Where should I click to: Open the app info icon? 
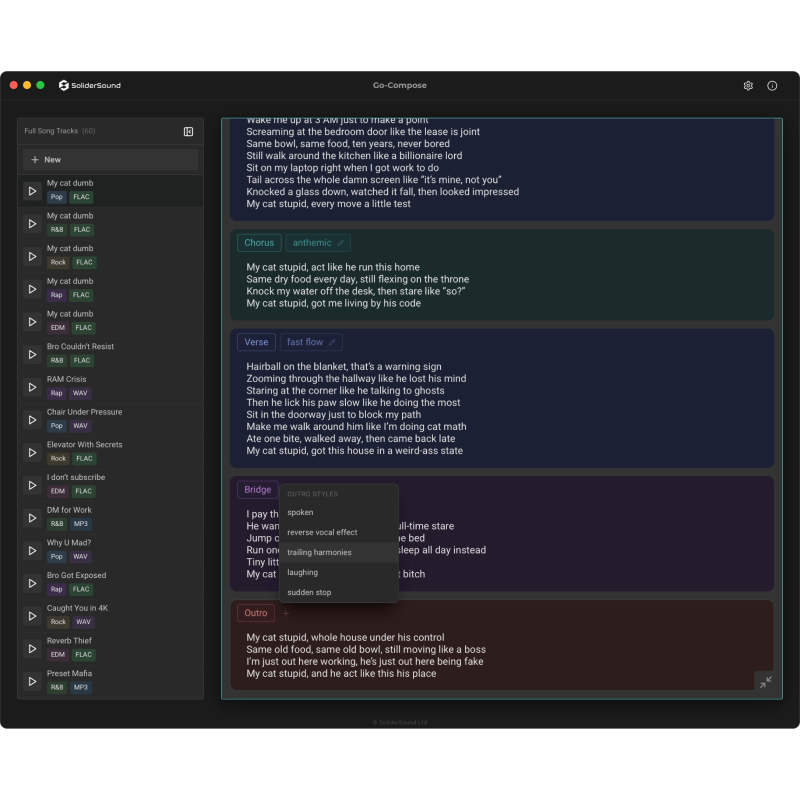[772, 86]
